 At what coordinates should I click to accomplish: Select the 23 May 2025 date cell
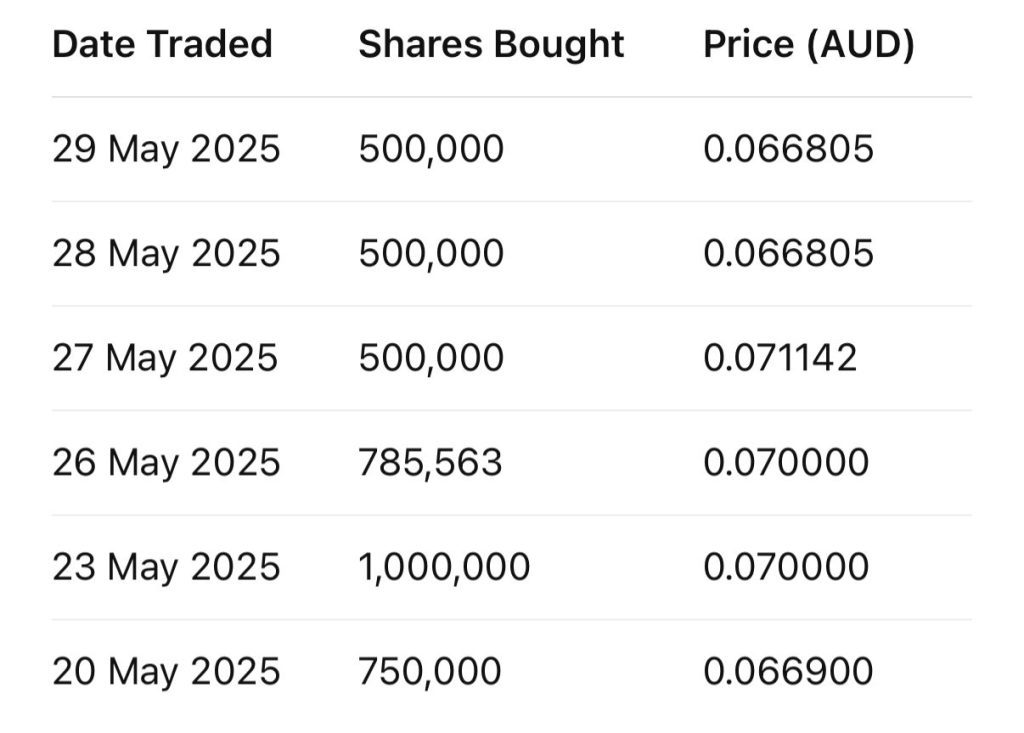(166, 567)
